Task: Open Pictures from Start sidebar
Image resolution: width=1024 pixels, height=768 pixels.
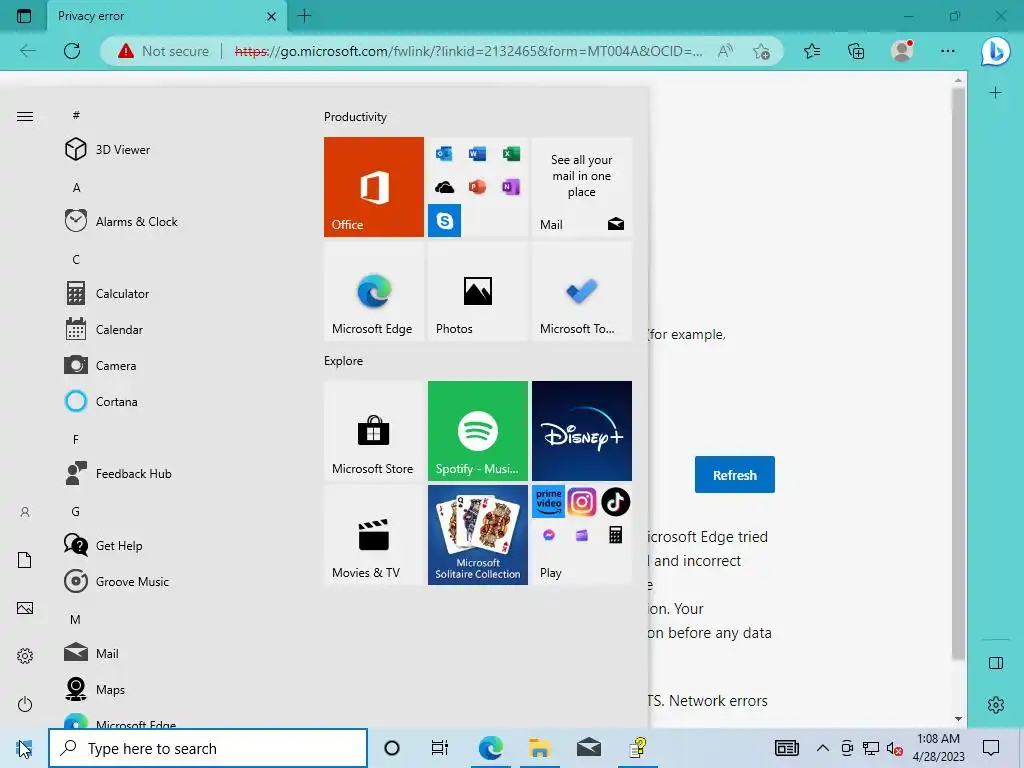Action: click(25, 608)
